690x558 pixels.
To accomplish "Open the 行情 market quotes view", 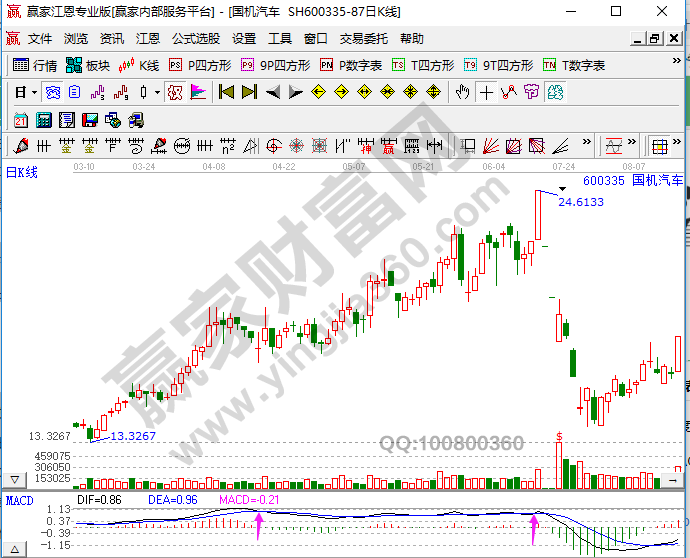I will click(35, 65).
